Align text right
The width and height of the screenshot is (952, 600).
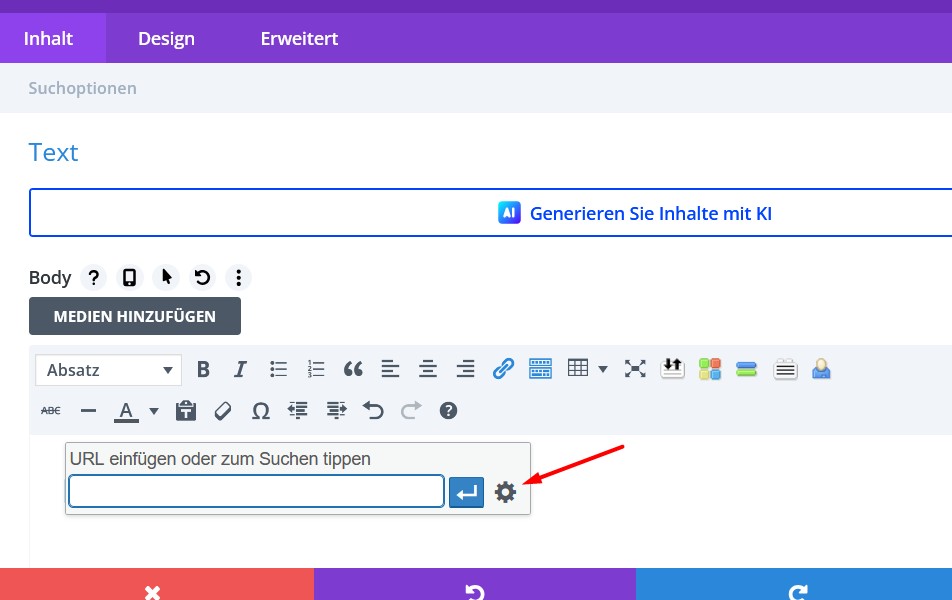point(466,369)
